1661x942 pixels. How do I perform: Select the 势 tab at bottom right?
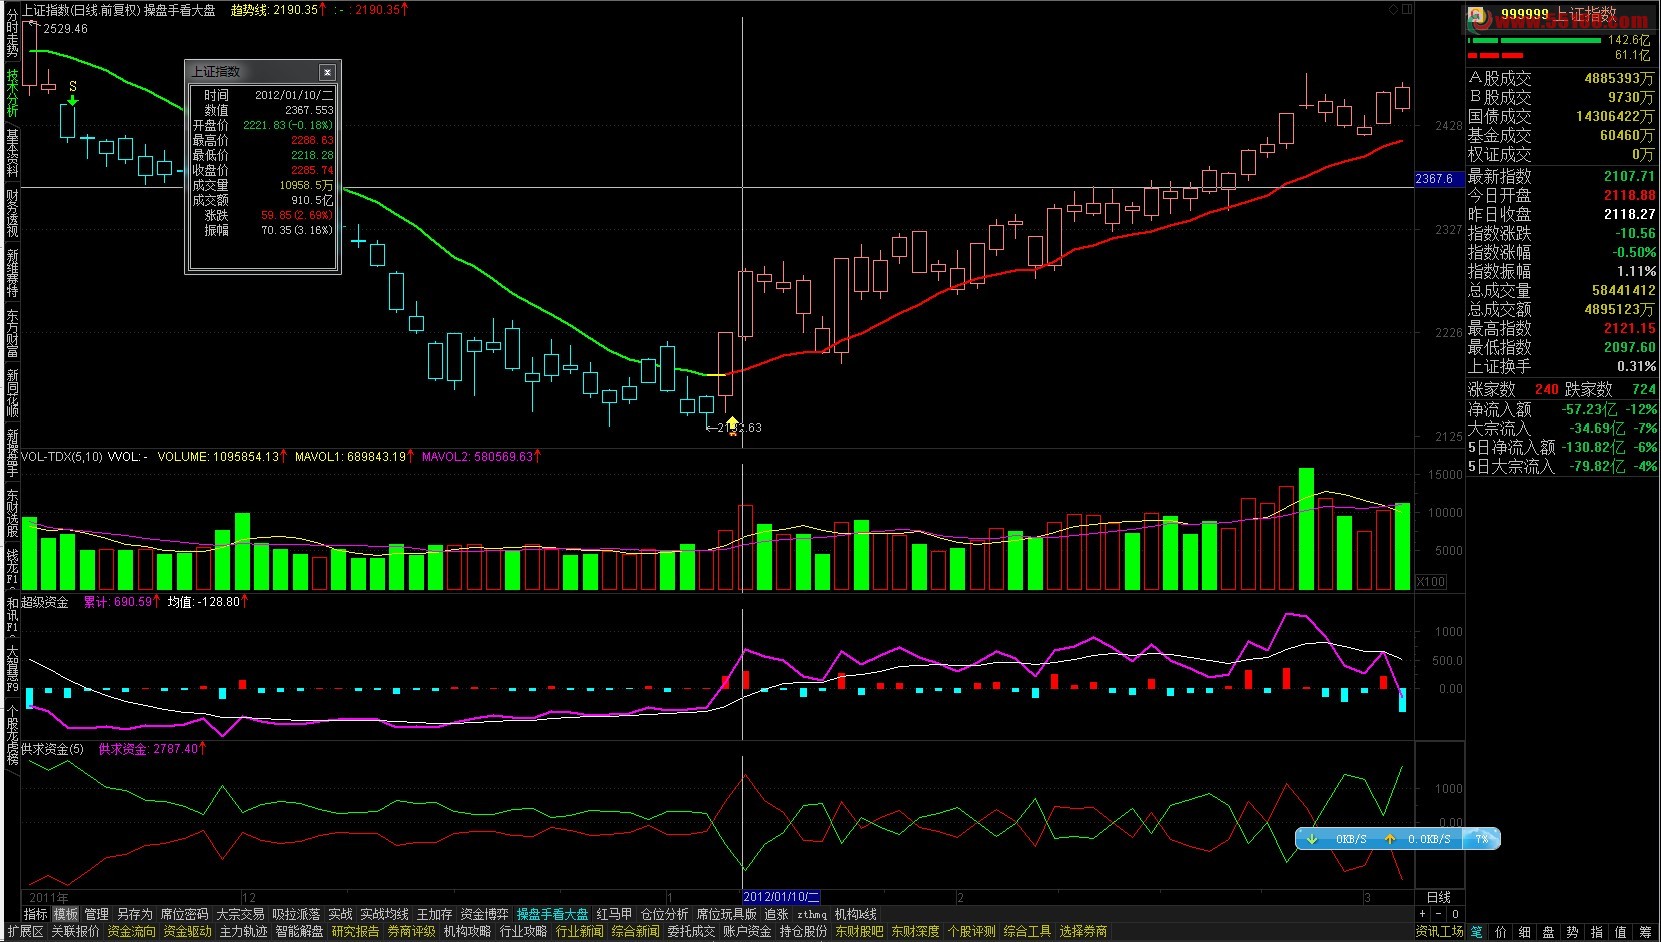pos(1572,931)
